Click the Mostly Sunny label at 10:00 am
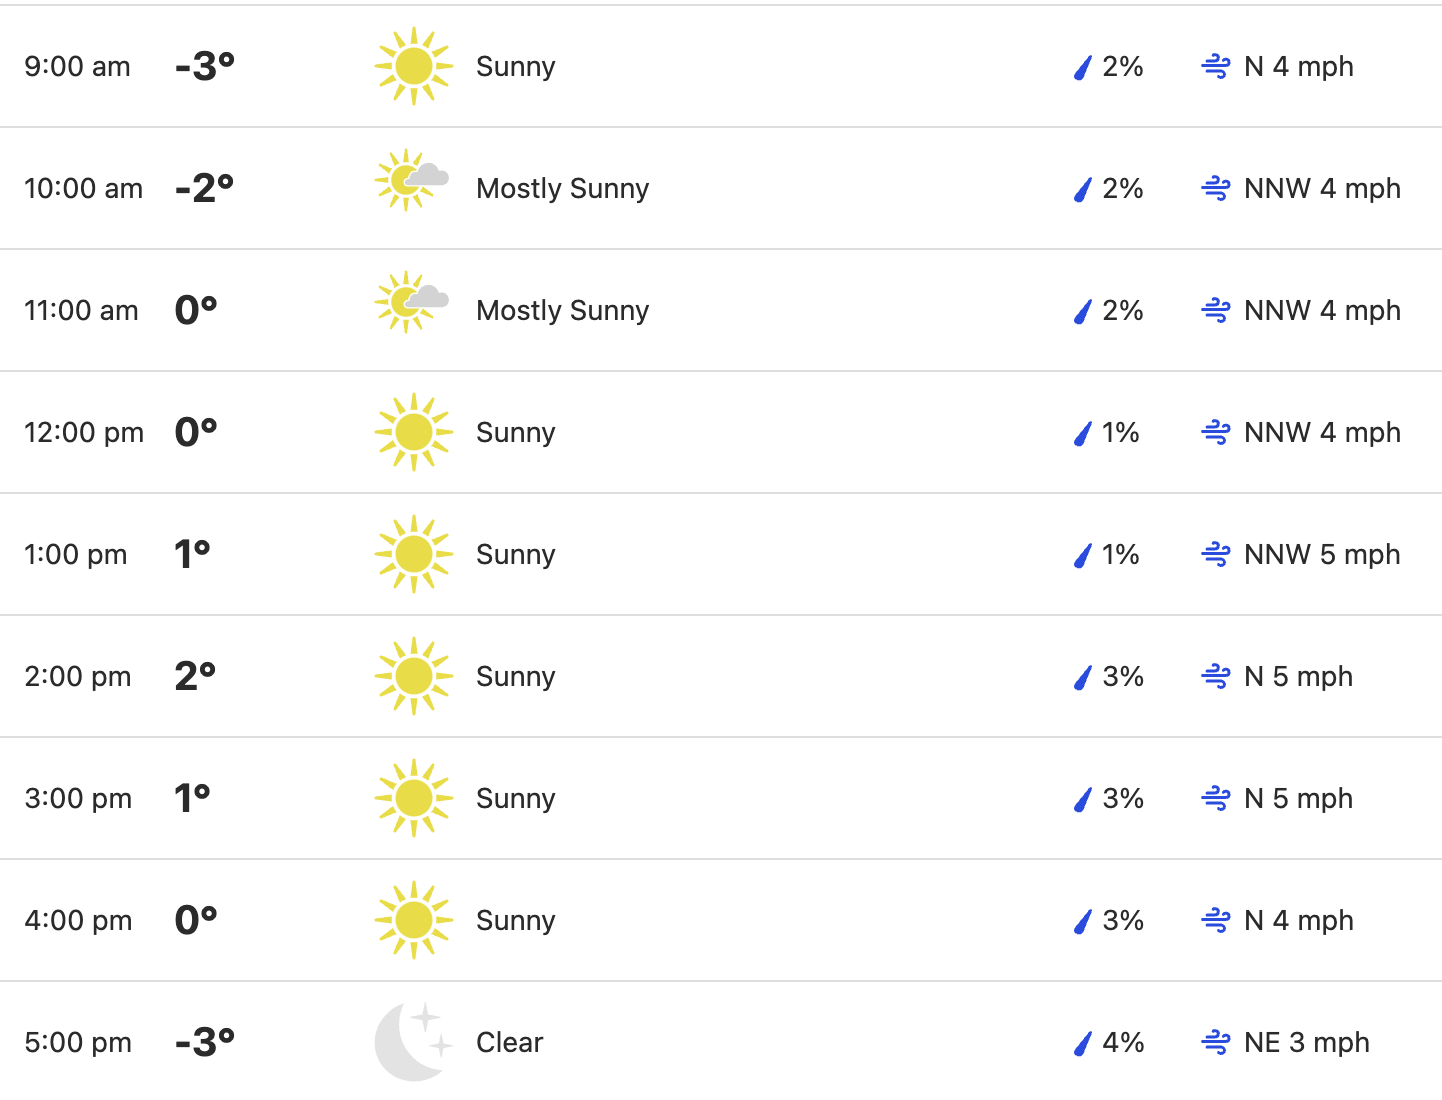1442x1100 pixels. 563,188
